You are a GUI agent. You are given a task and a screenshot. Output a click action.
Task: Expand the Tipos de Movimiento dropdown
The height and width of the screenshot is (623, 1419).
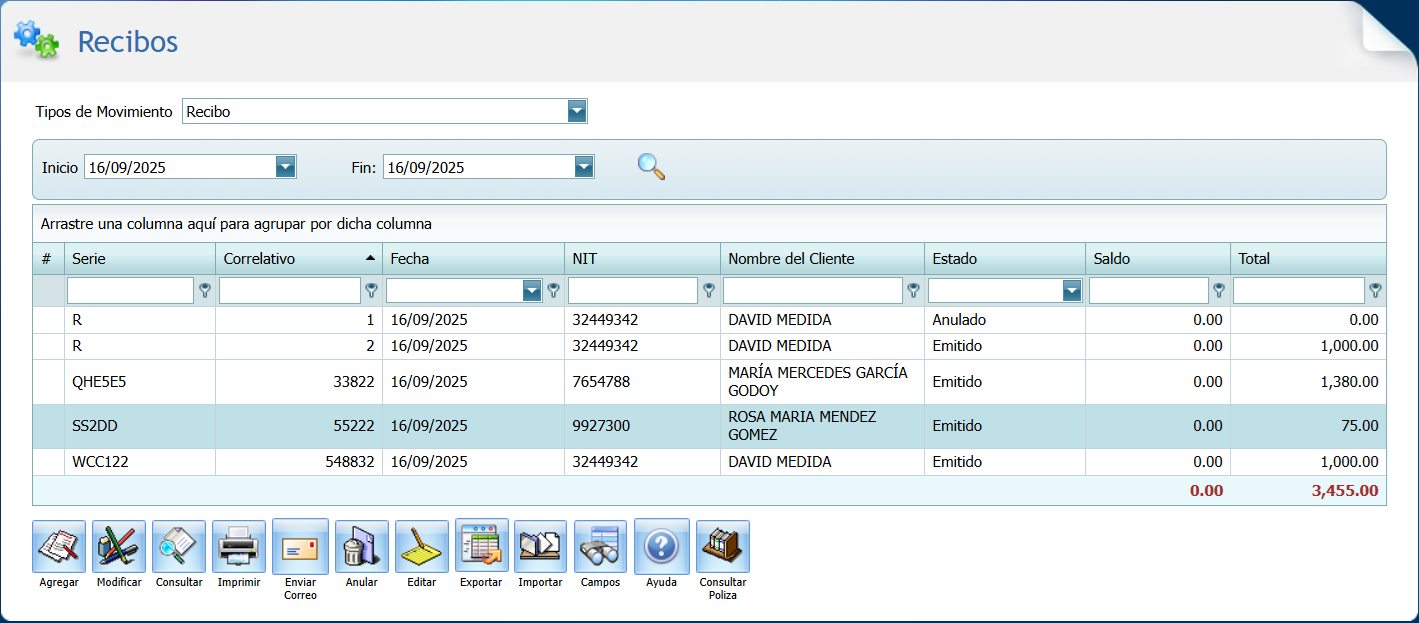click(x=577, y=111)
